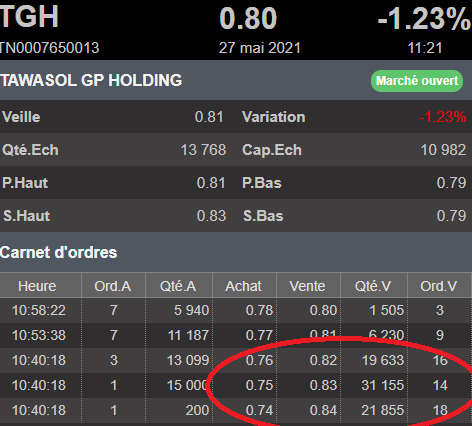The image size is (472, 426).
Task: Select the Vente column header
Action: pos(307,286)
